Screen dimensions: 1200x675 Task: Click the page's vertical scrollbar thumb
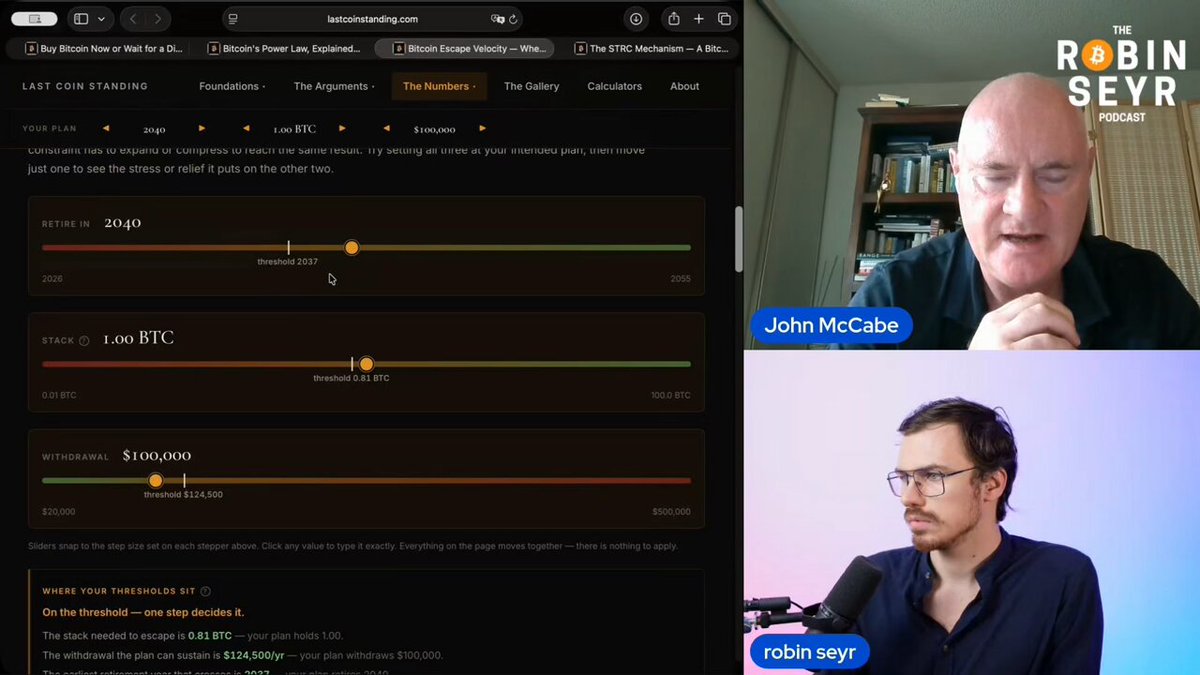(739, 239)
